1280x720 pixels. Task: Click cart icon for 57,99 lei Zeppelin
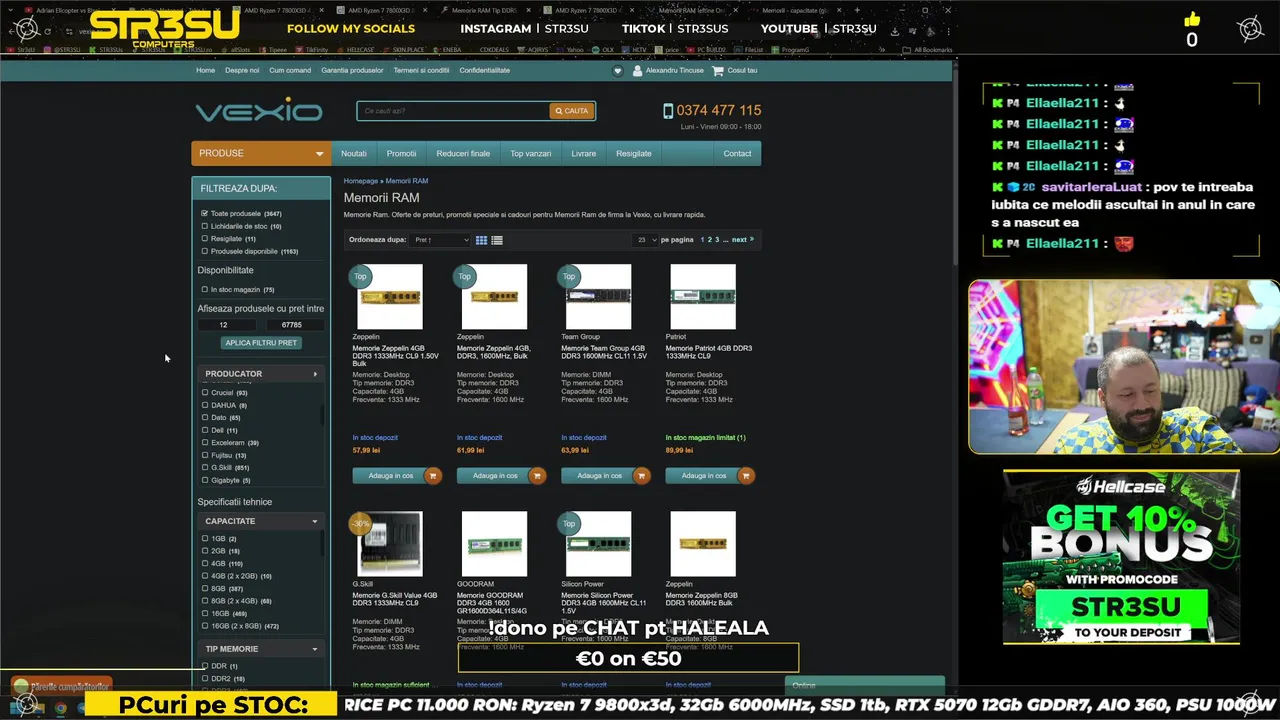tap(432, 476)
